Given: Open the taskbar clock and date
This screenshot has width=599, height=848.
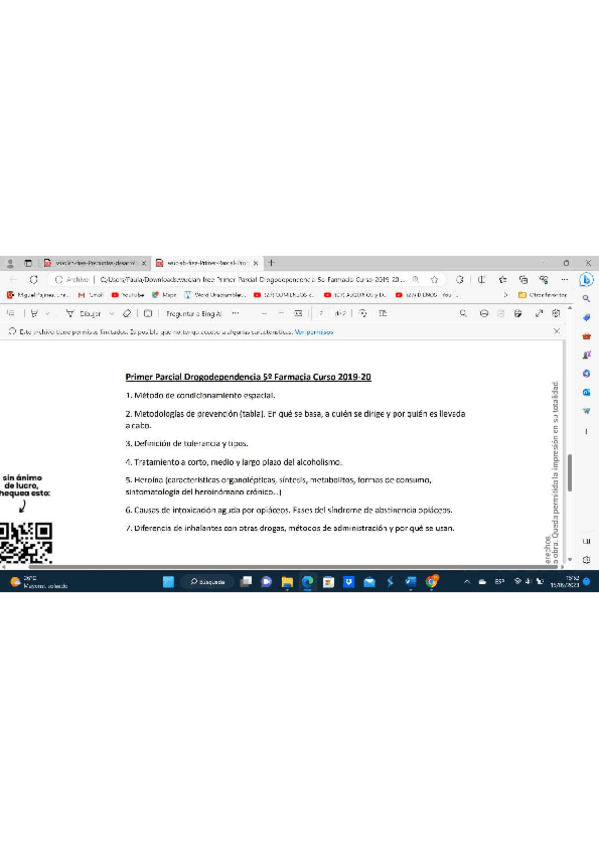Looking at the screenshot, I should pos(564,582).
